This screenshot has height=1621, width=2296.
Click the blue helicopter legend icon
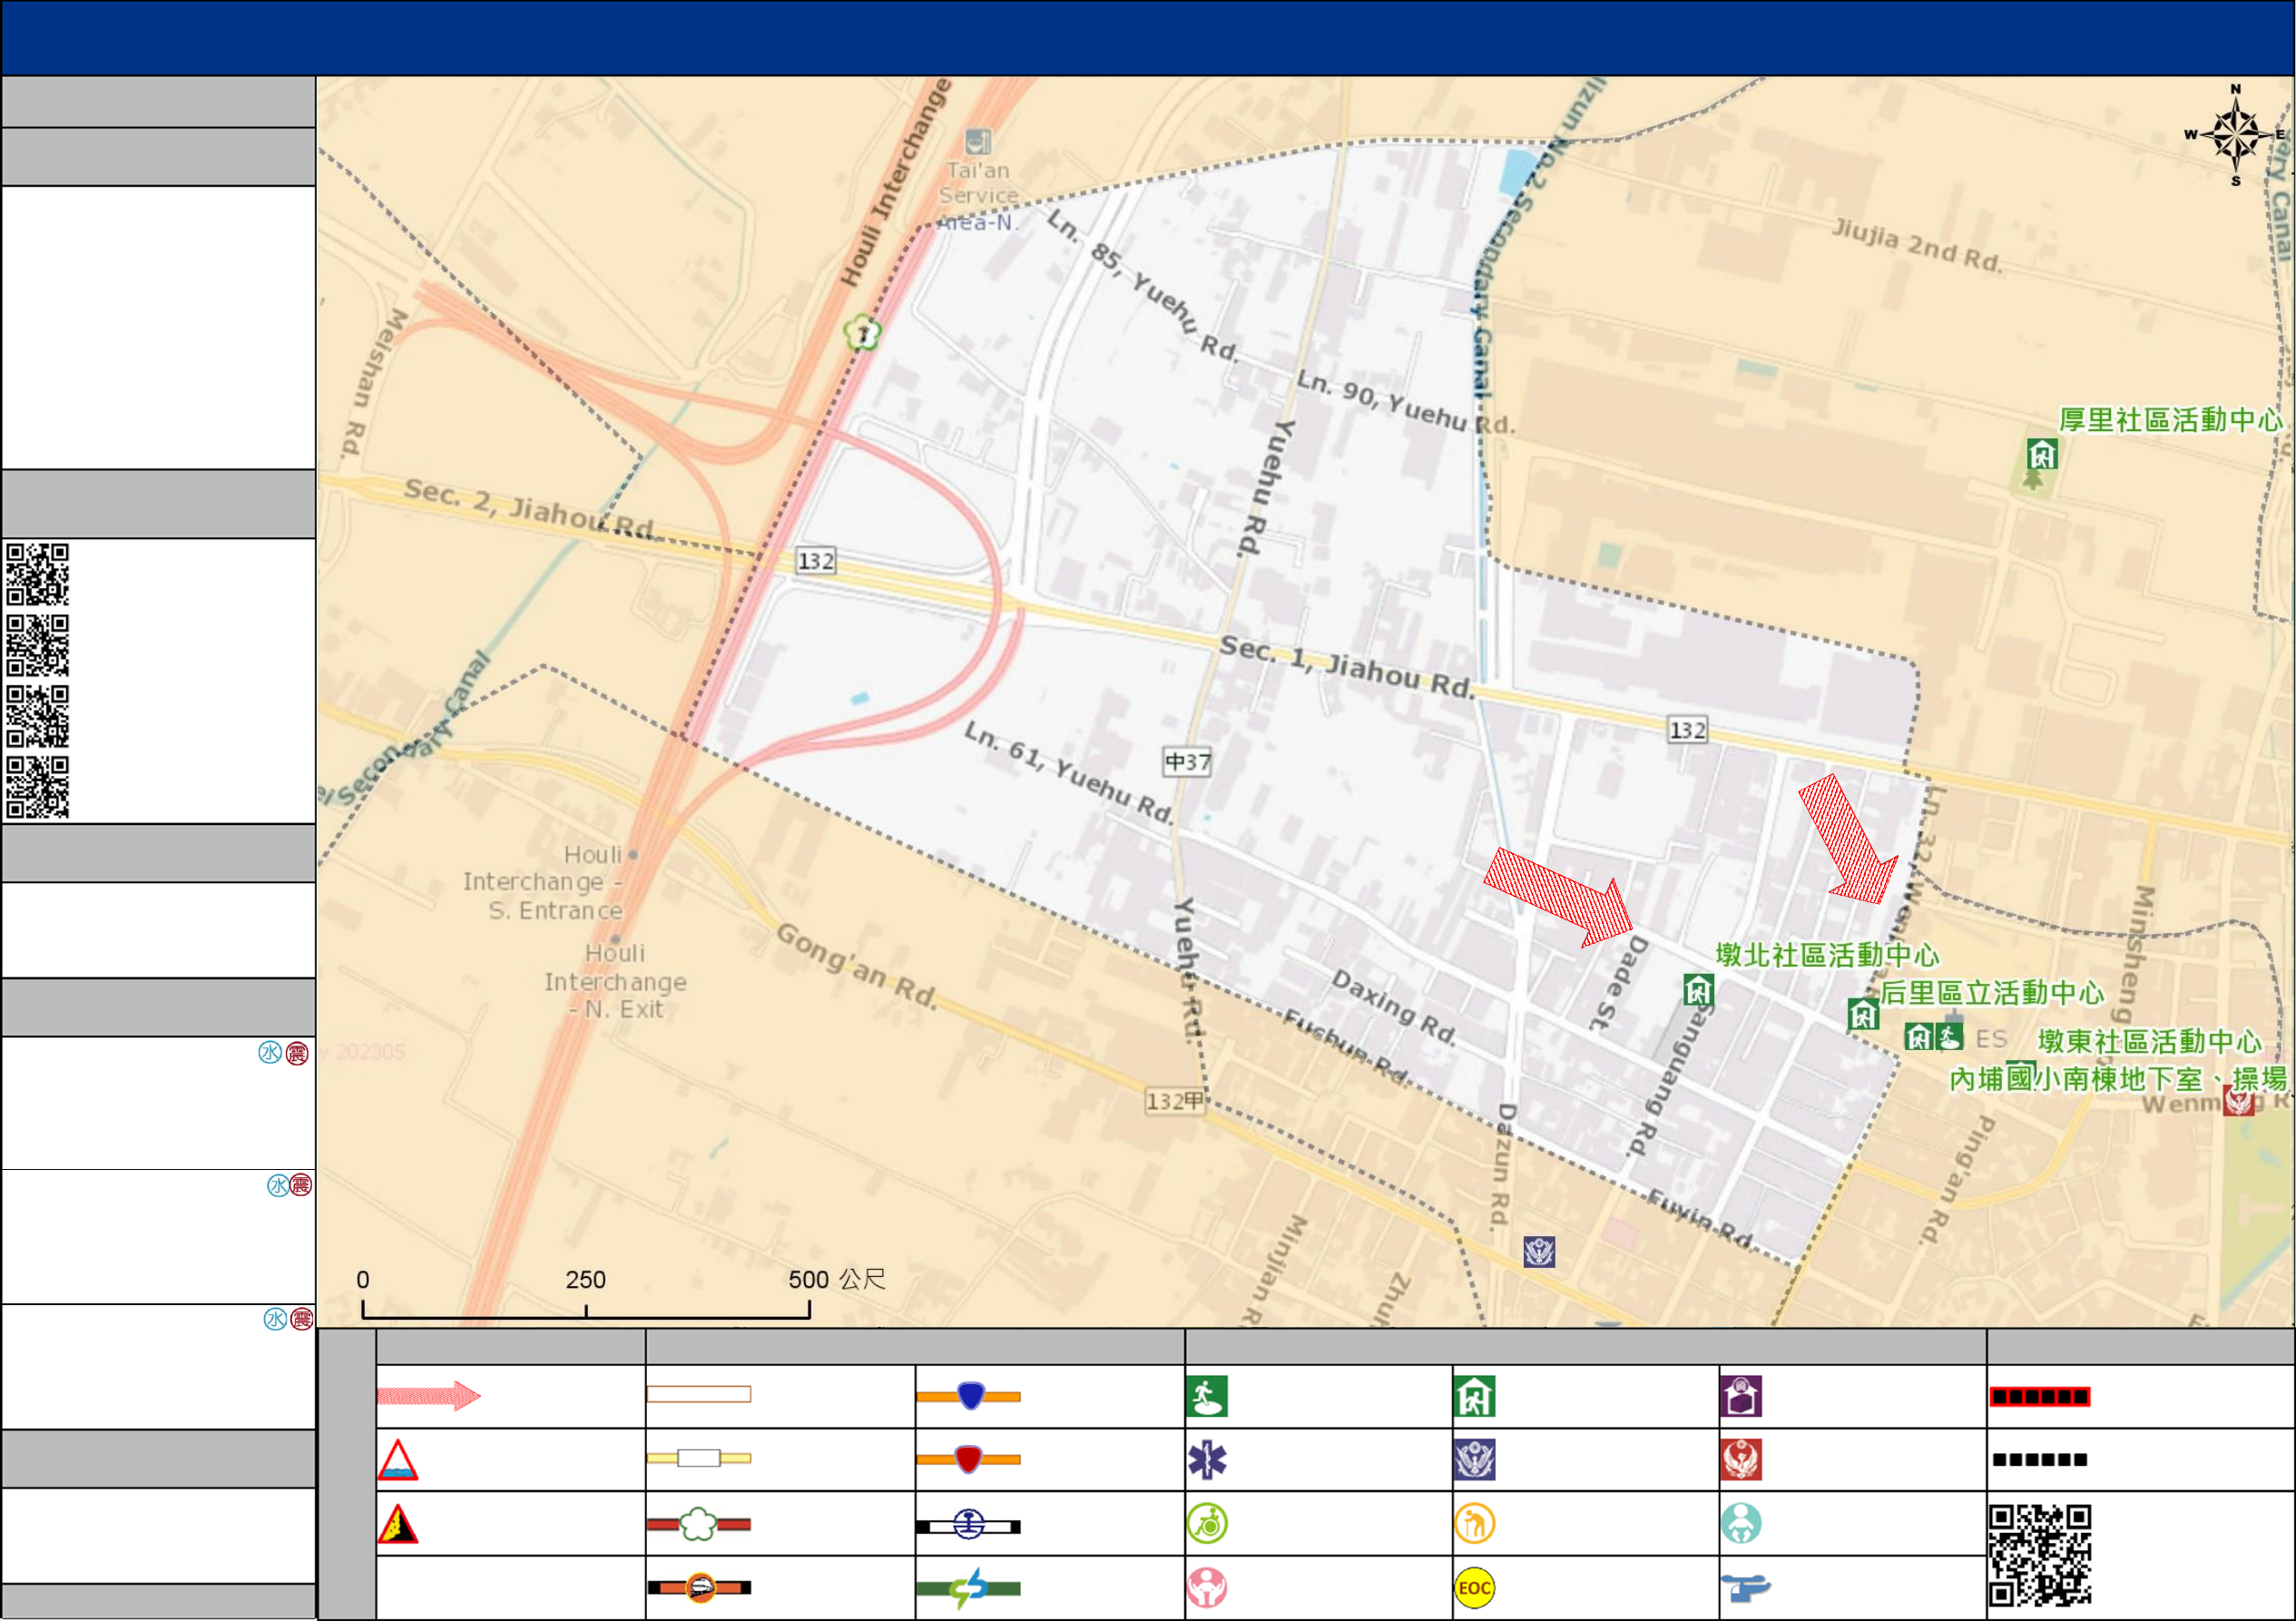coord(1745,1587)
